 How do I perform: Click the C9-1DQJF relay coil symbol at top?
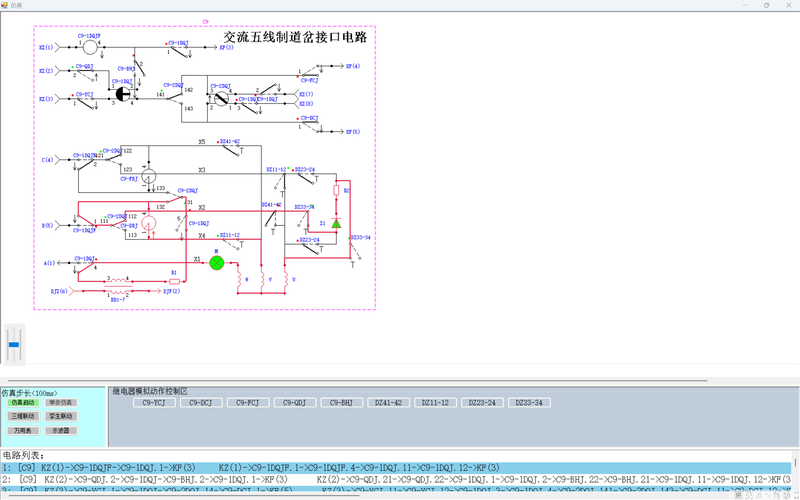(x=90, y=47)
